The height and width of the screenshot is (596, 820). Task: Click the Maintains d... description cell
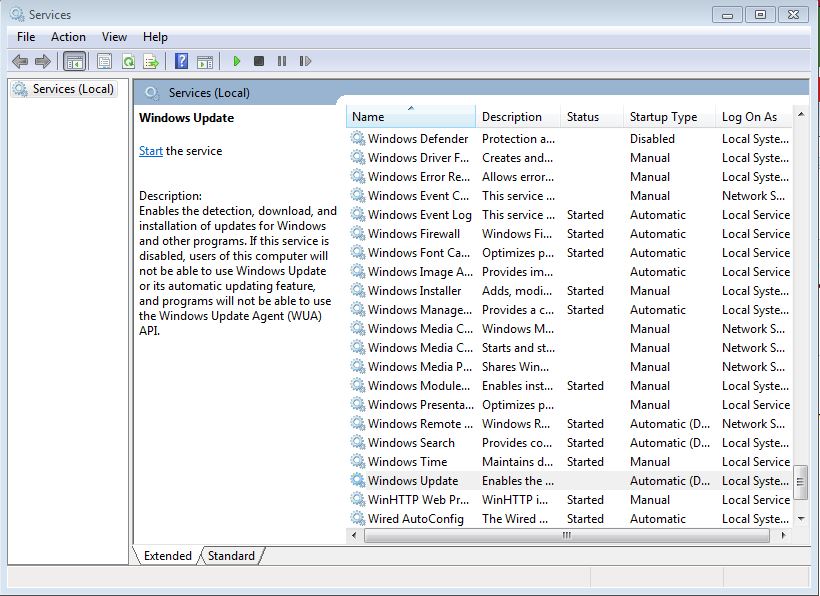(517, 462)
